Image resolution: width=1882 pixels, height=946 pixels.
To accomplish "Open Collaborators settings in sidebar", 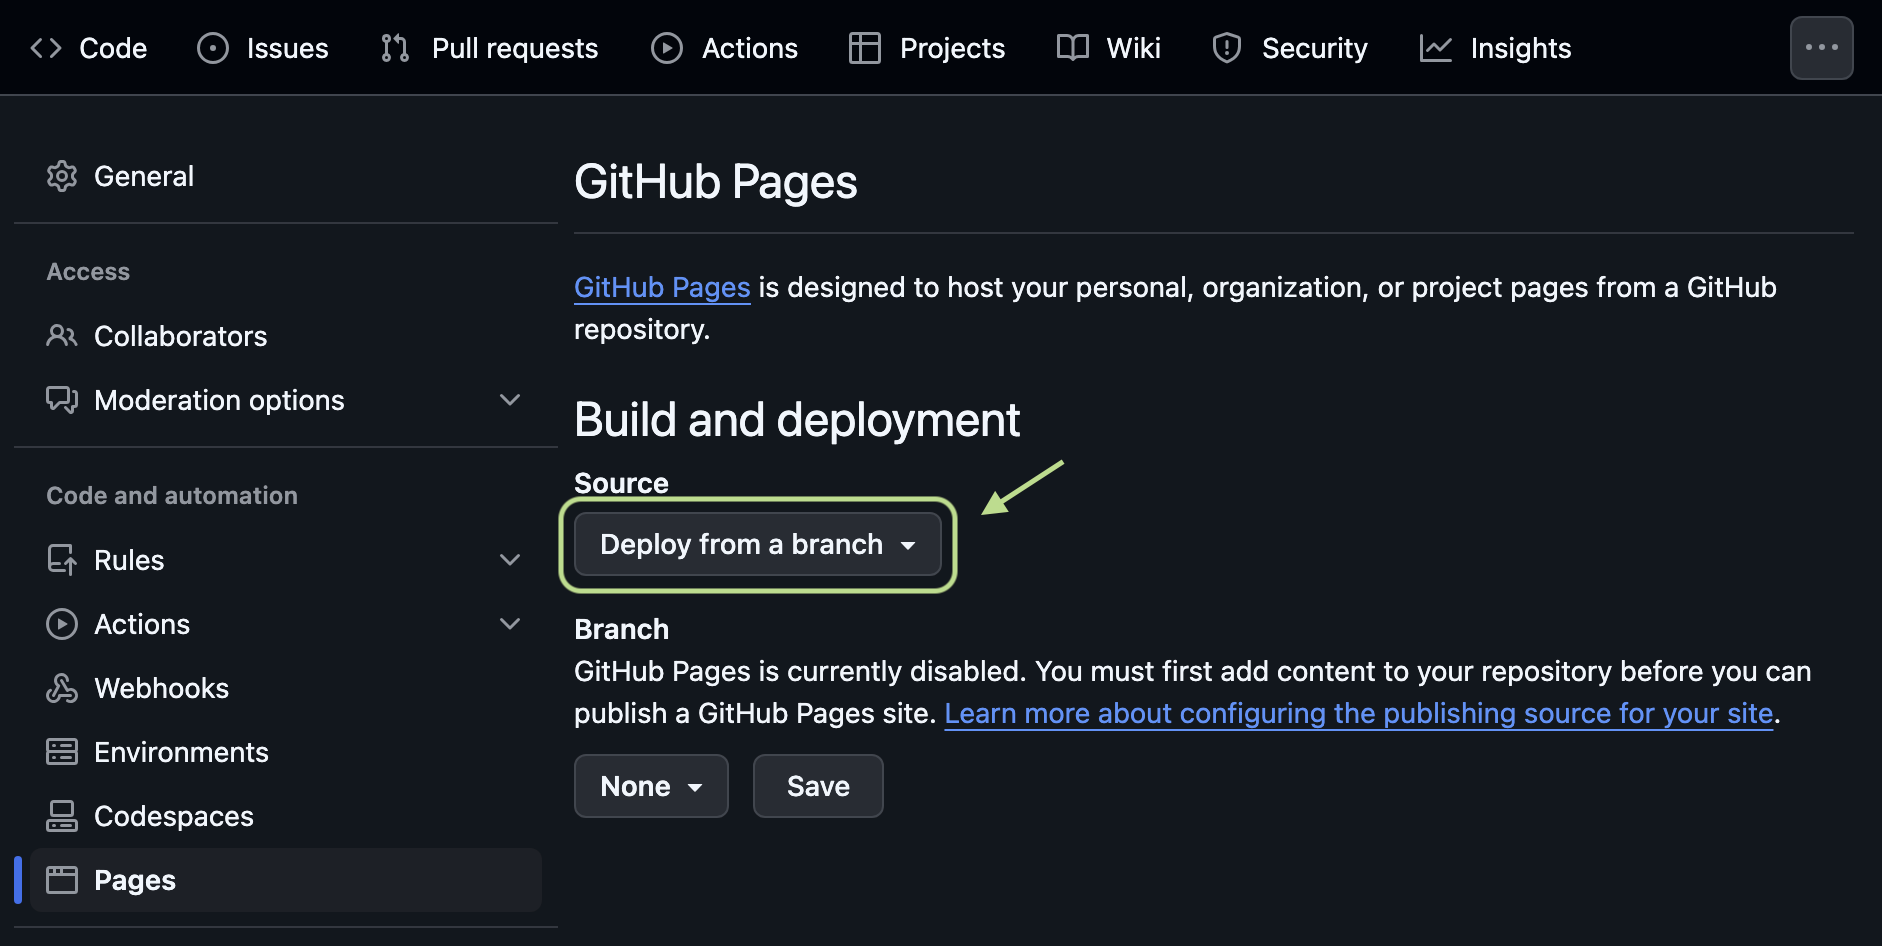I will 286,336.
